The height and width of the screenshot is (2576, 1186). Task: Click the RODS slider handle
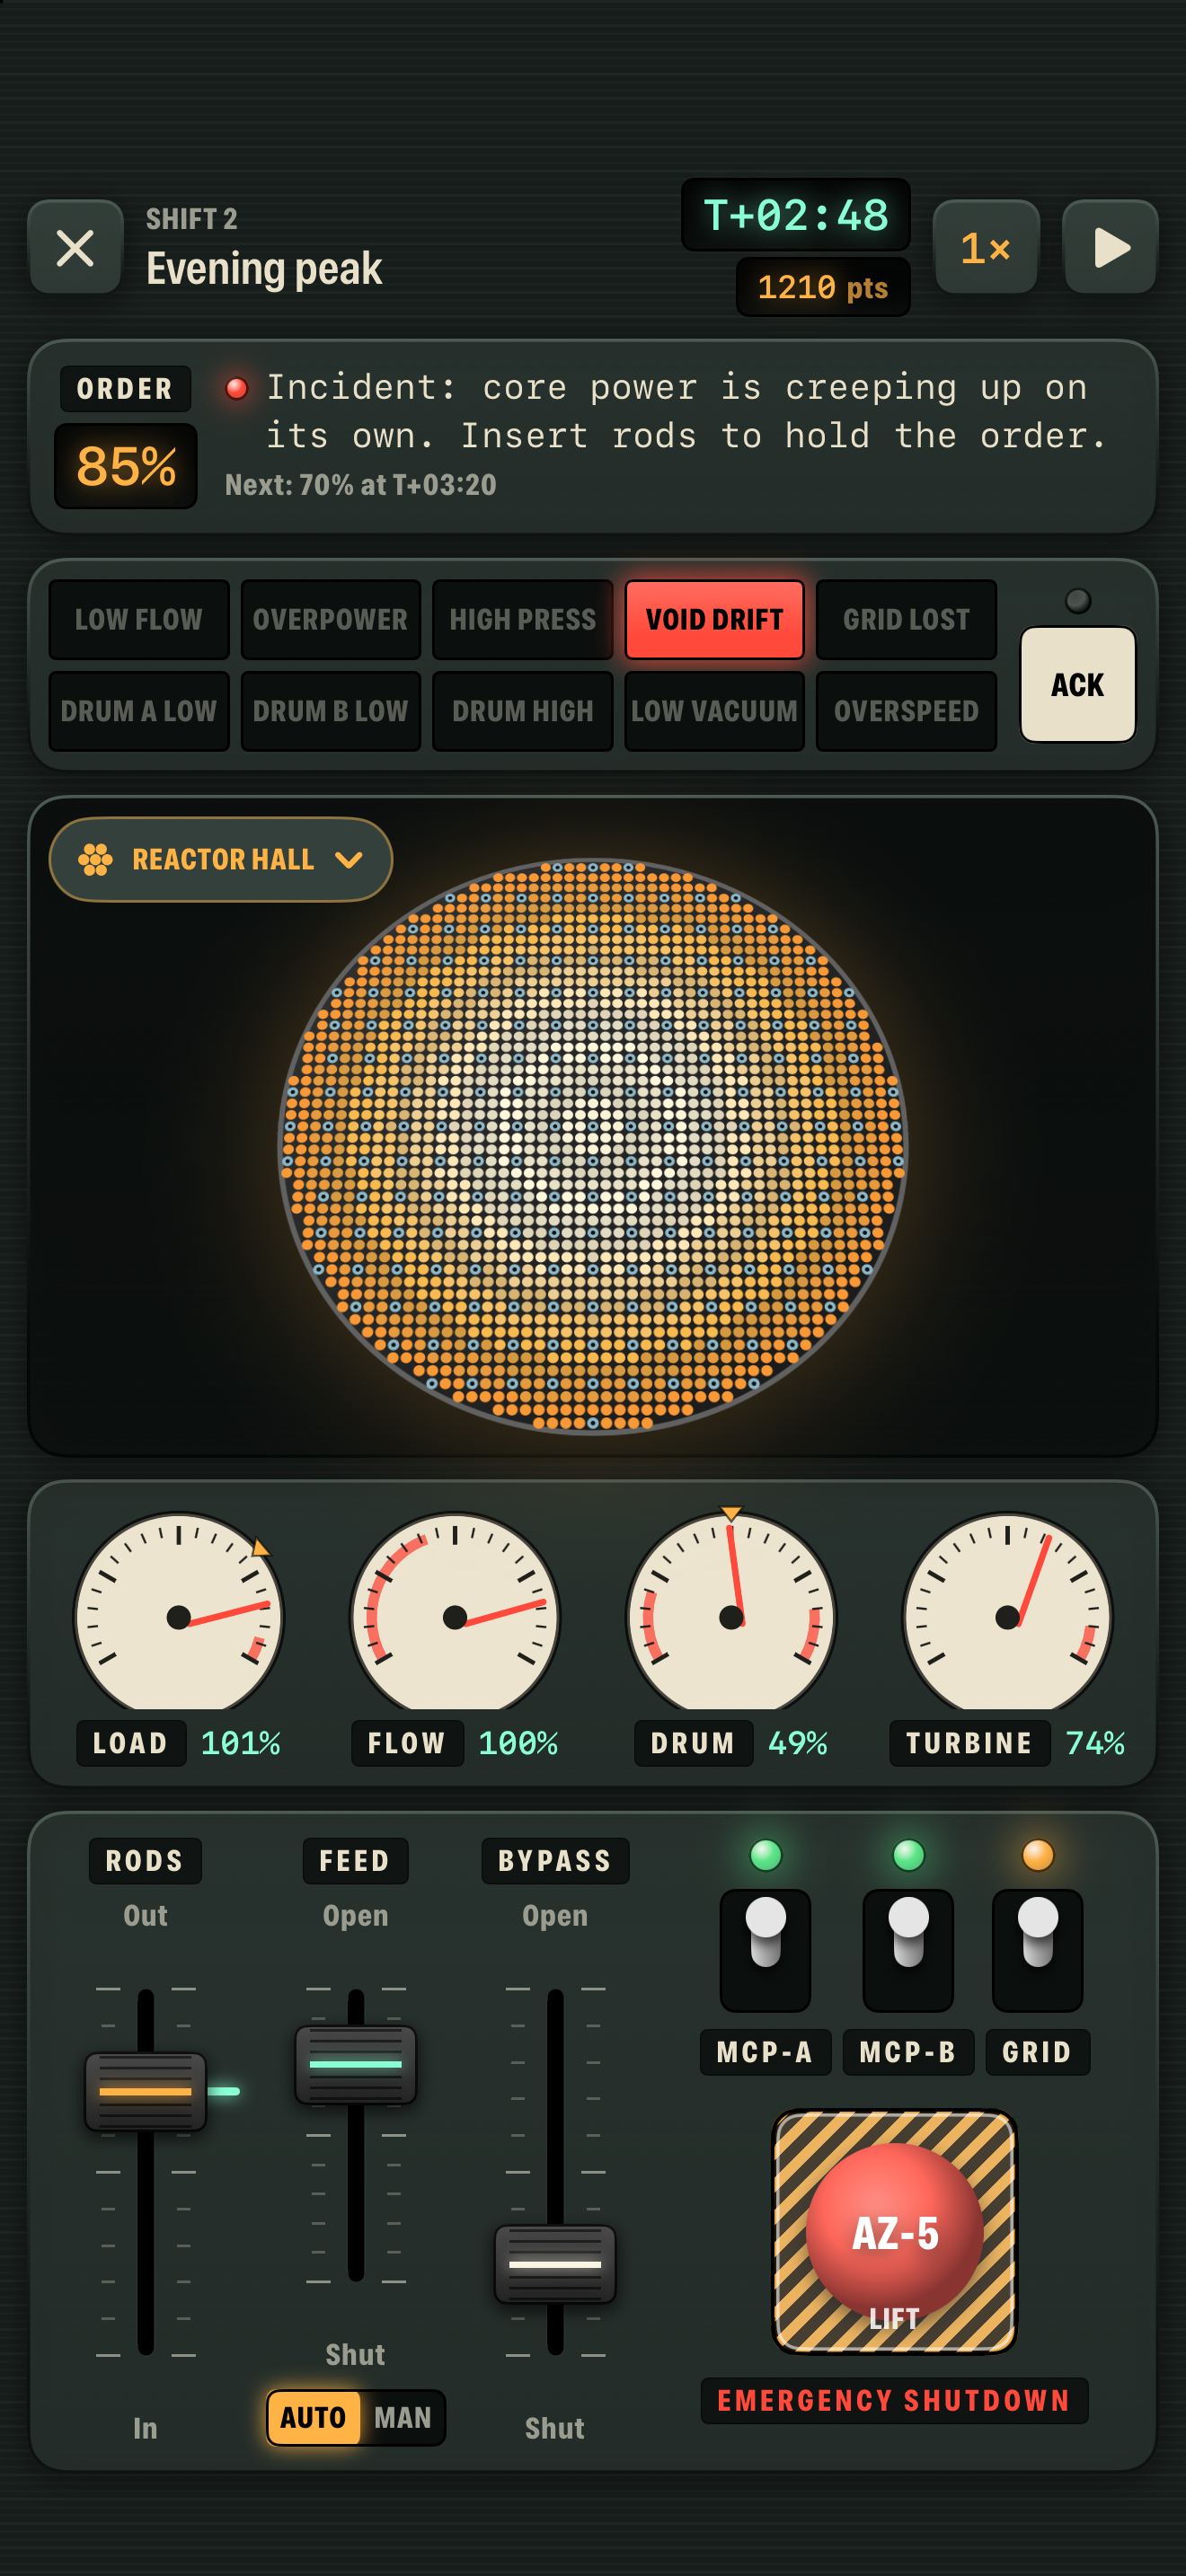pyautogui.click(x=146, y=2091)
